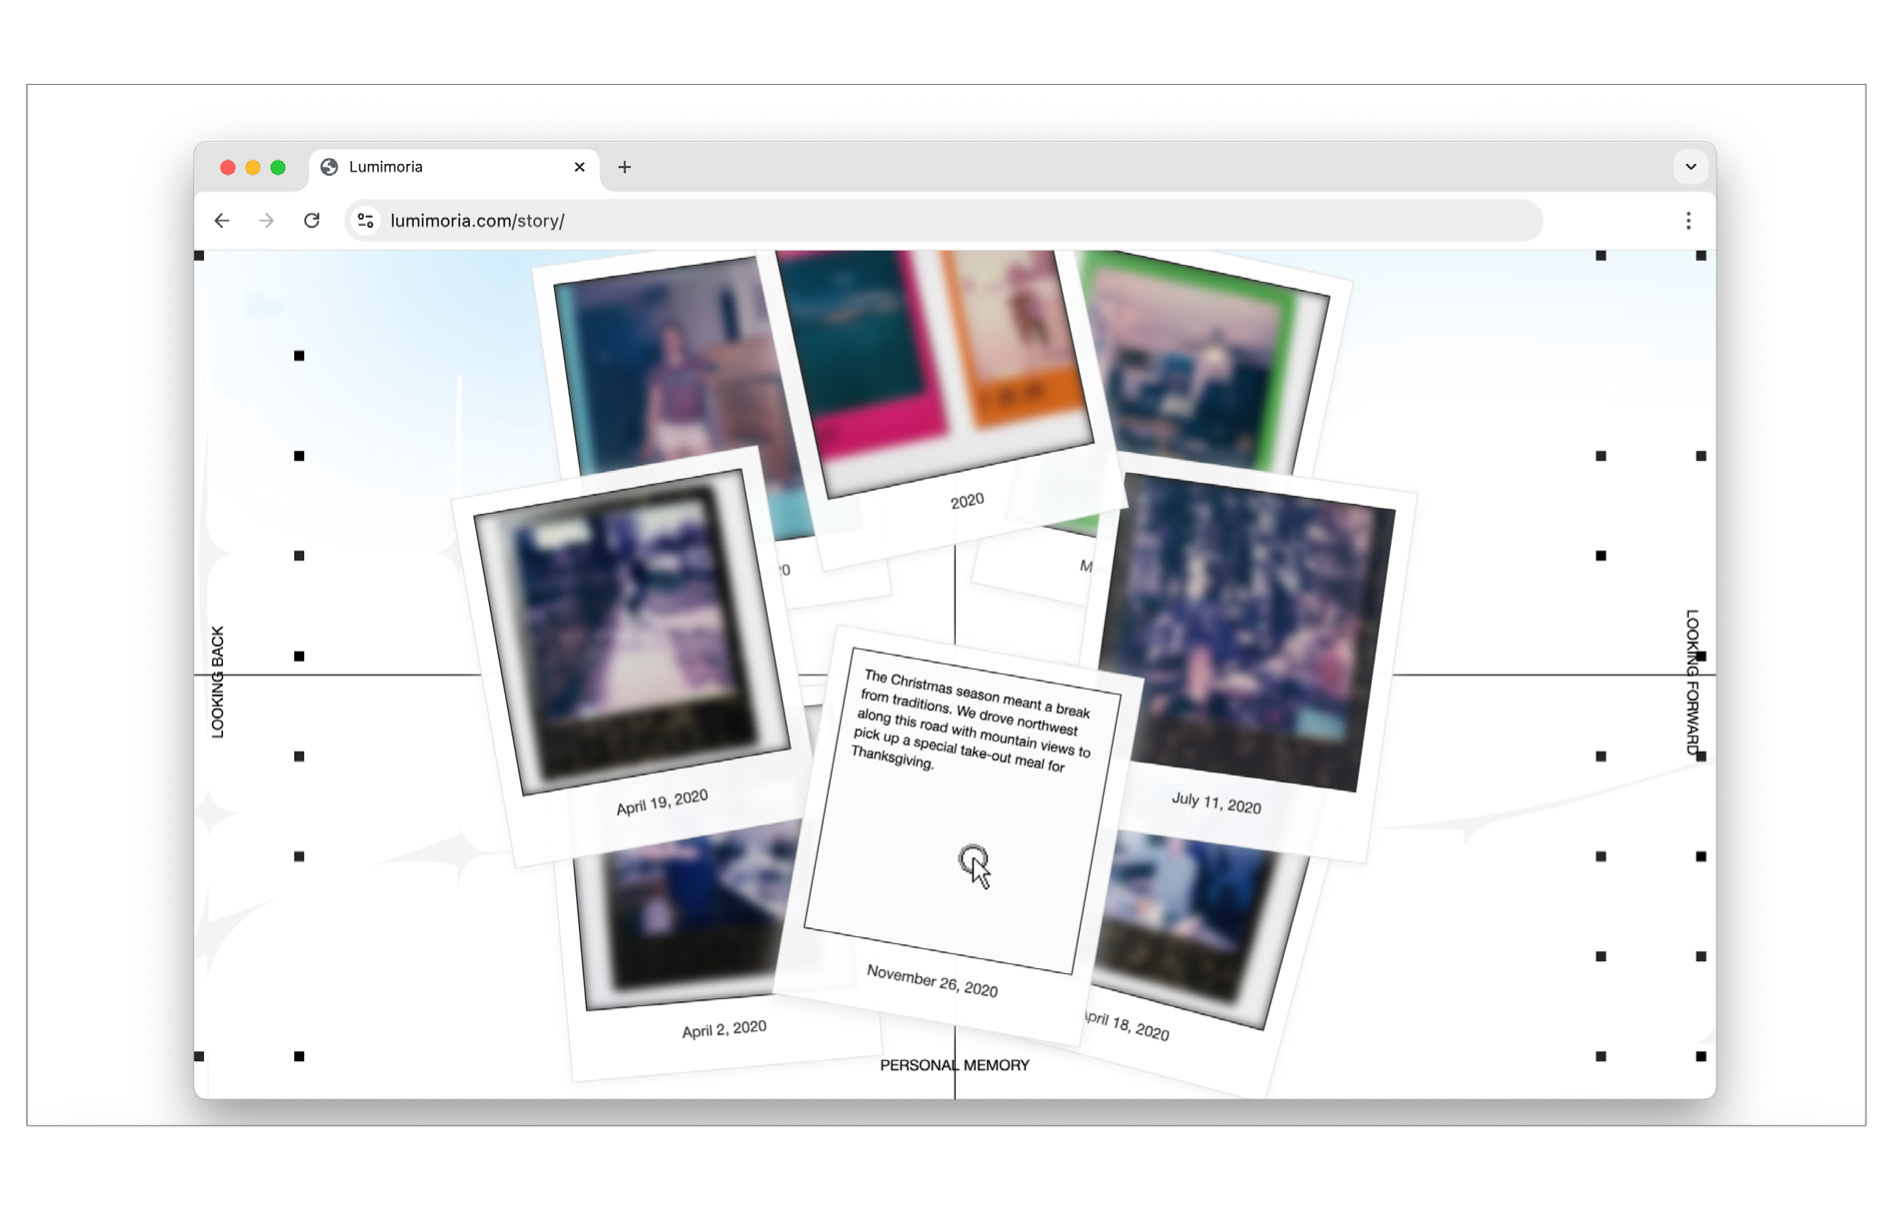Open a new browser tab
The image size is (1894, 1210).
624,167
